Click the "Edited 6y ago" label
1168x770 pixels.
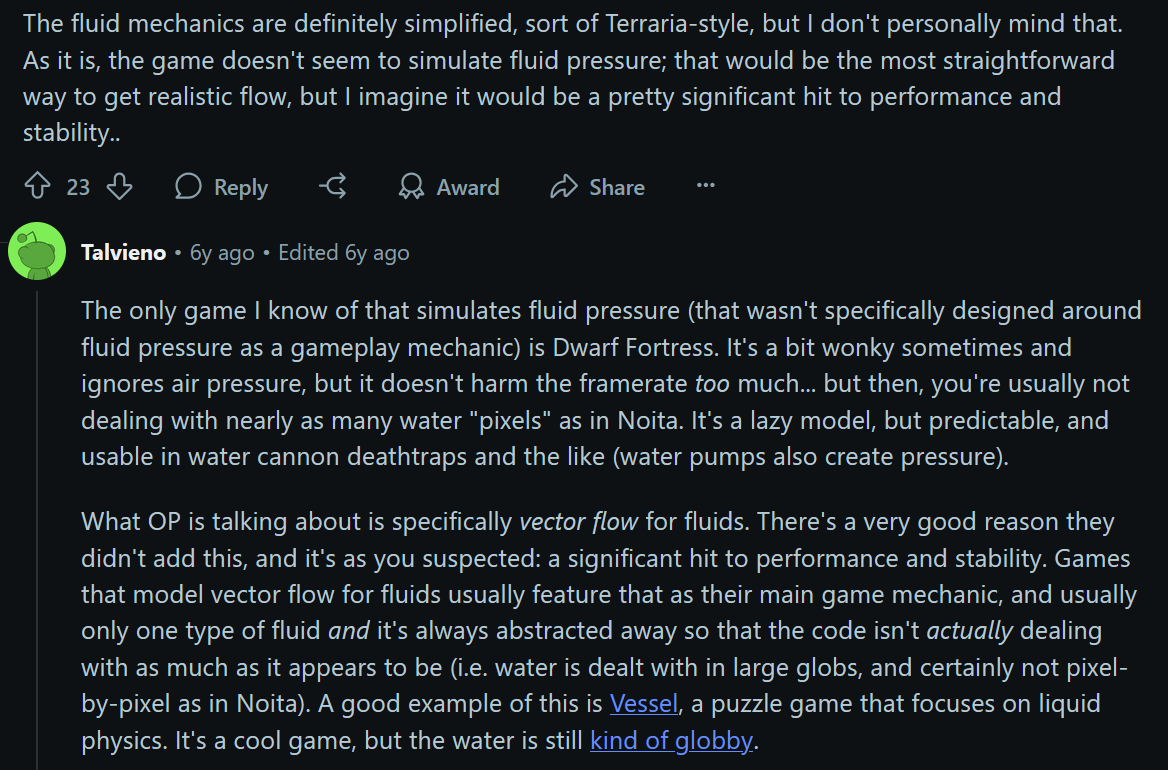pyautogui.click(x=344, y=253)
